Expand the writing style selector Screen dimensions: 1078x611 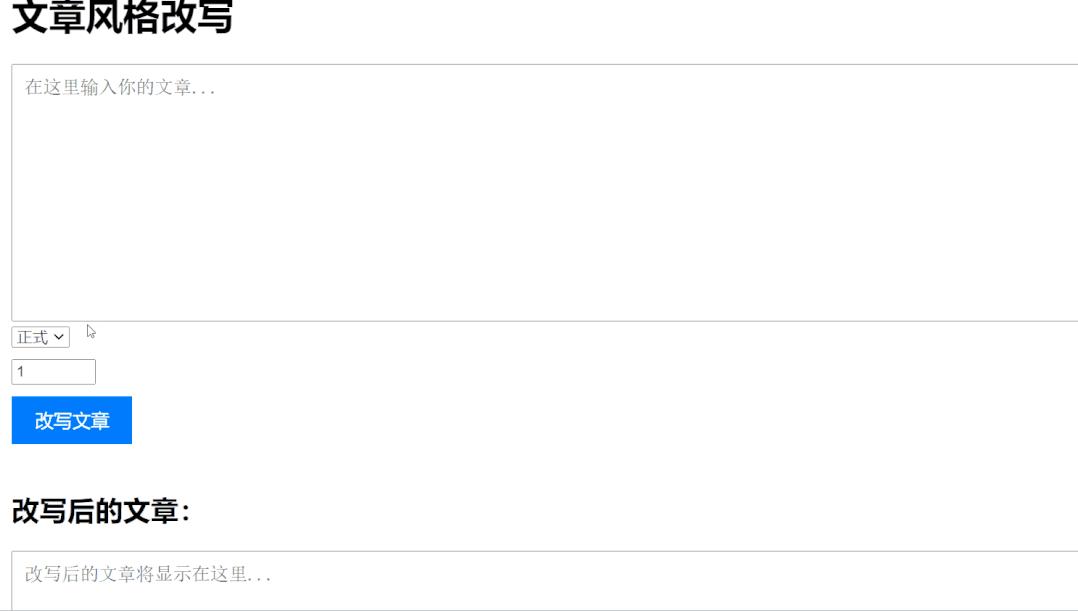[41, 338]
